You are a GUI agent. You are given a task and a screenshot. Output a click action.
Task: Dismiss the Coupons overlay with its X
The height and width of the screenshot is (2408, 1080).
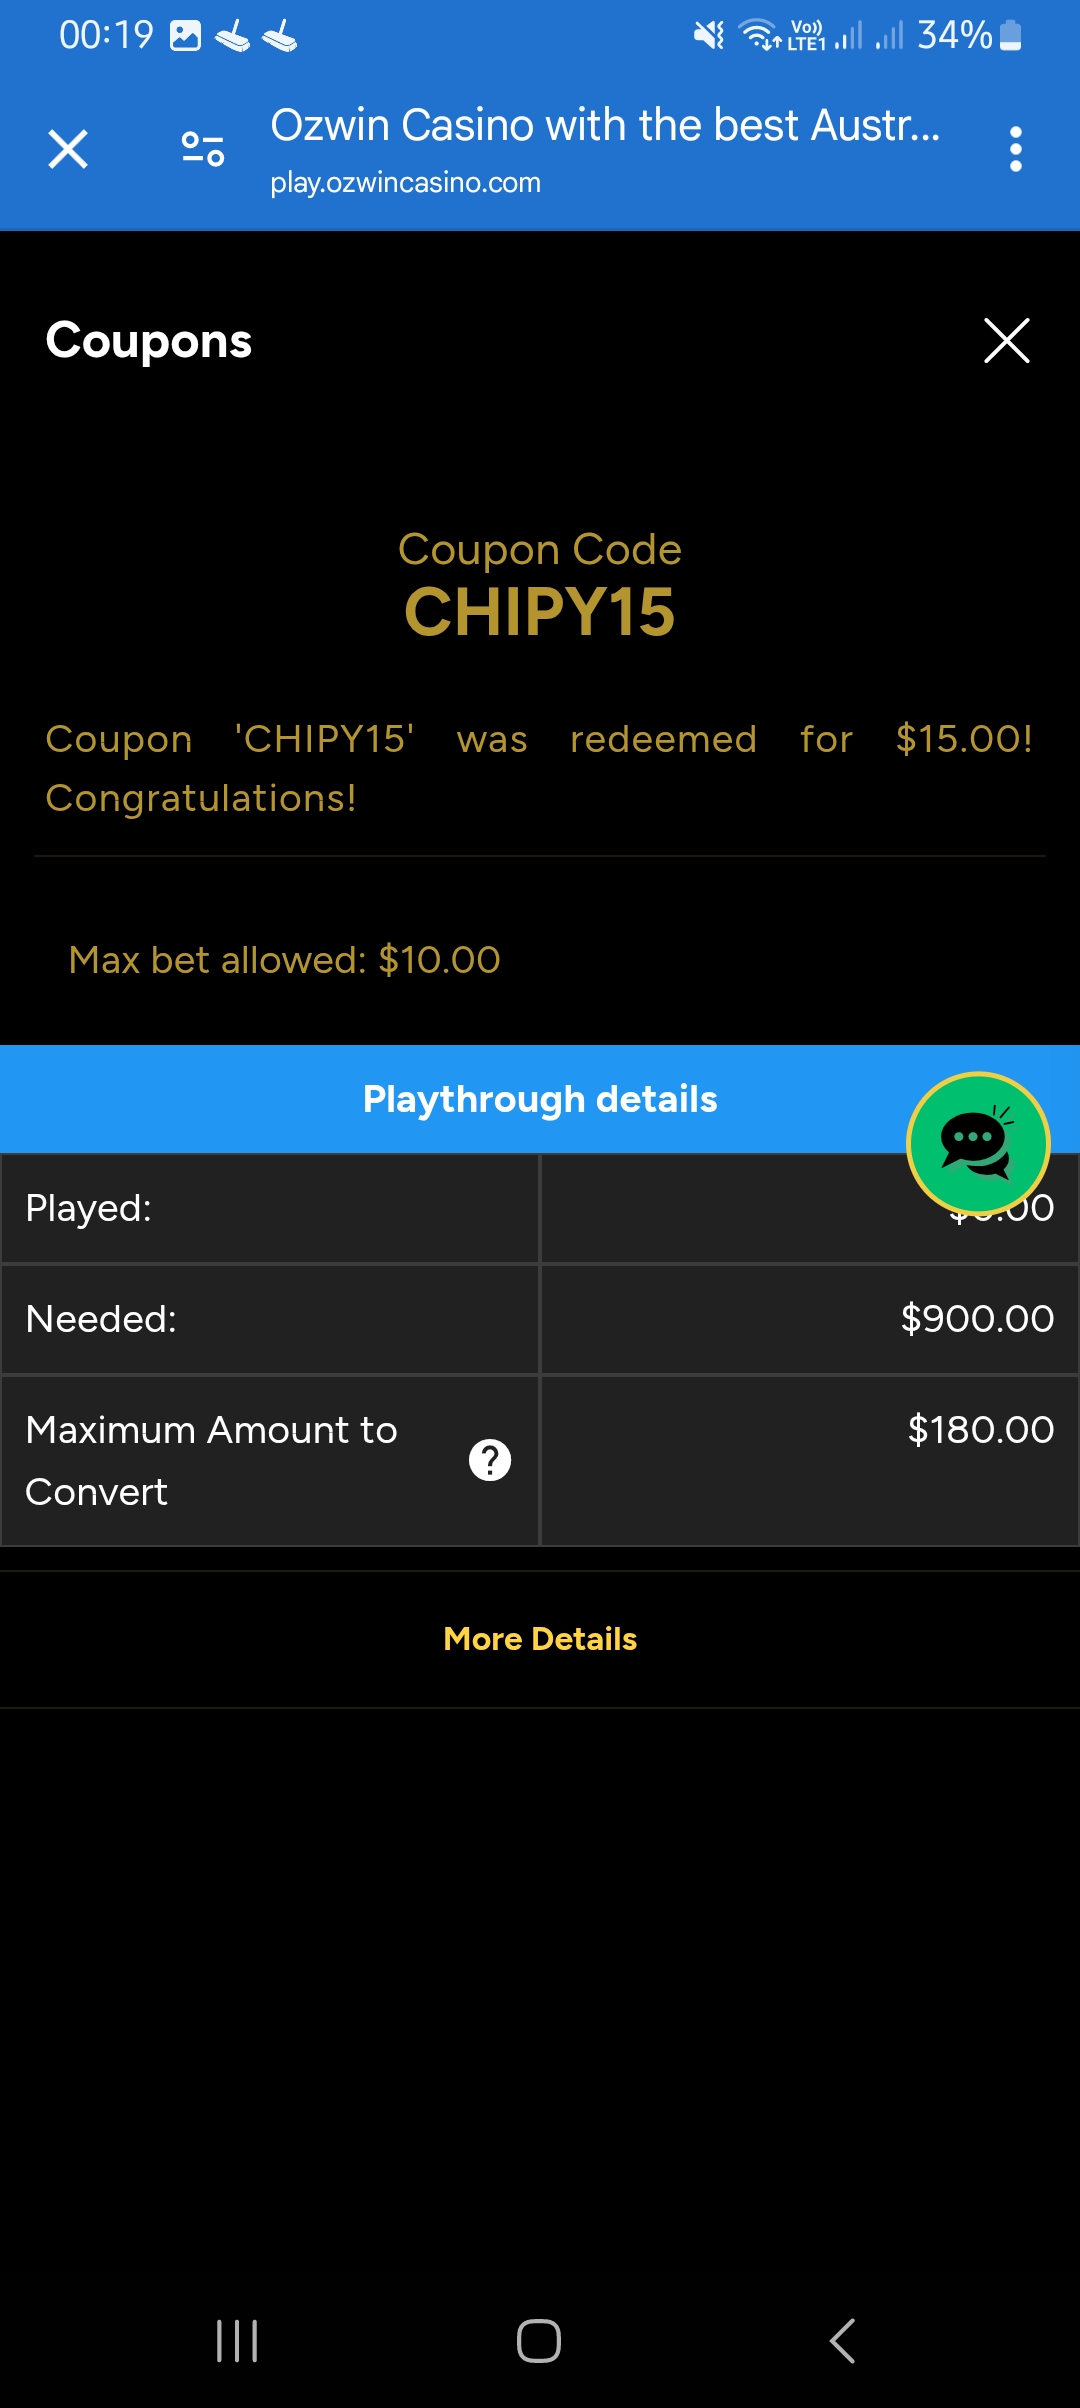pos(1006,340)
